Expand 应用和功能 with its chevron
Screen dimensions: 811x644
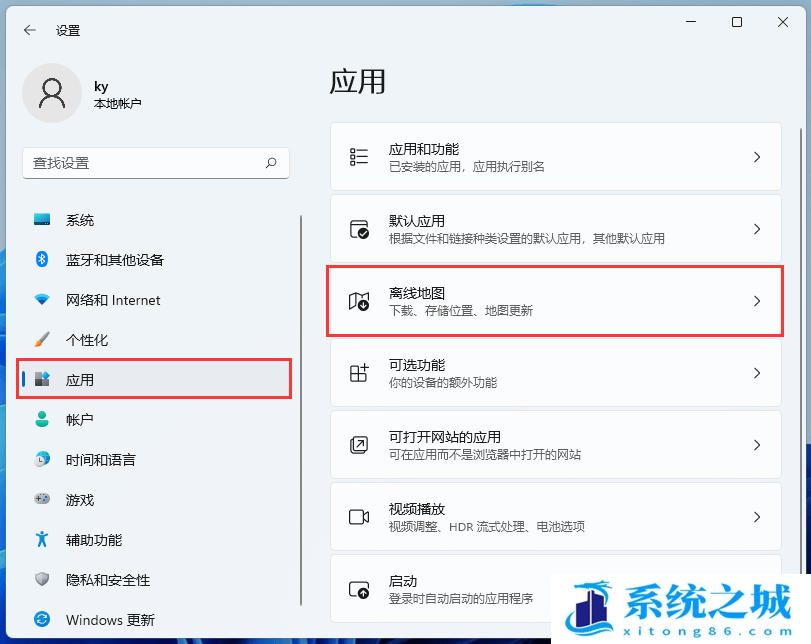point(757,157)
